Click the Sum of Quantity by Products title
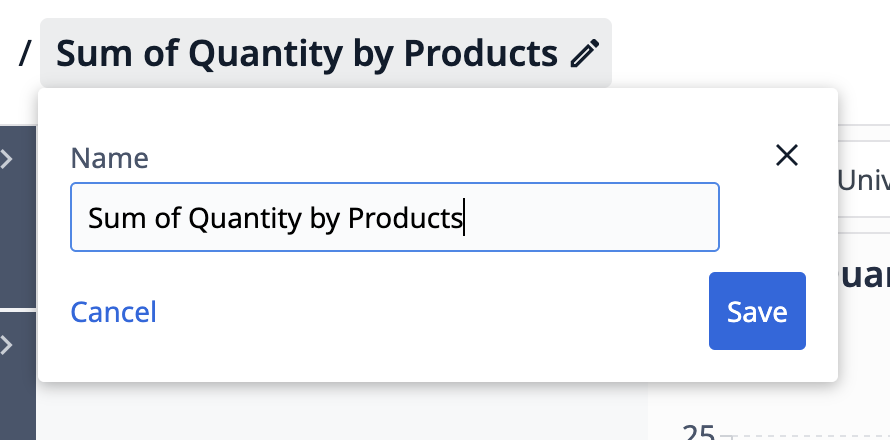The width and height of the screenshot is (890, 440). 307,53
